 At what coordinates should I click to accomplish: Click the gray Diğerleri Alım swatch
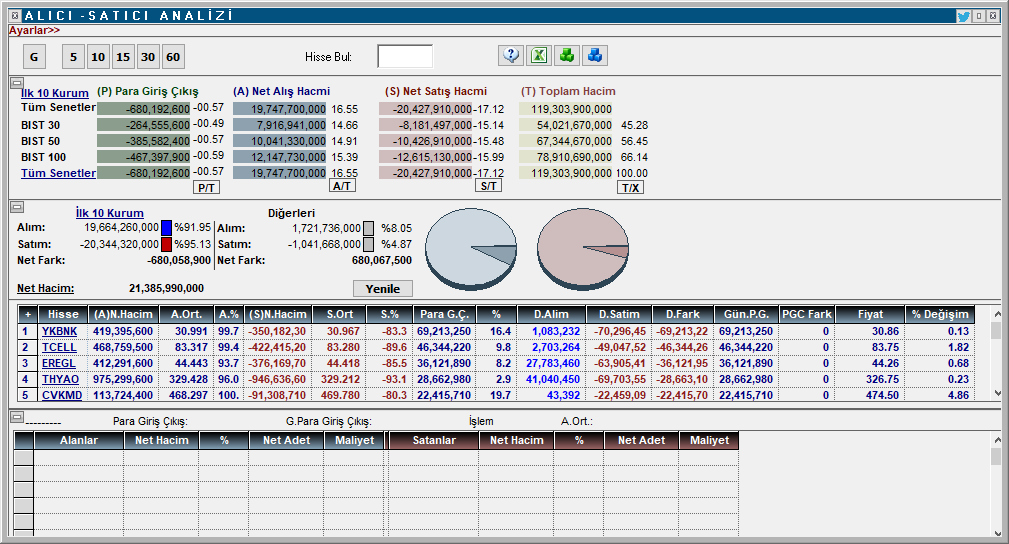(x=368, y=228)
